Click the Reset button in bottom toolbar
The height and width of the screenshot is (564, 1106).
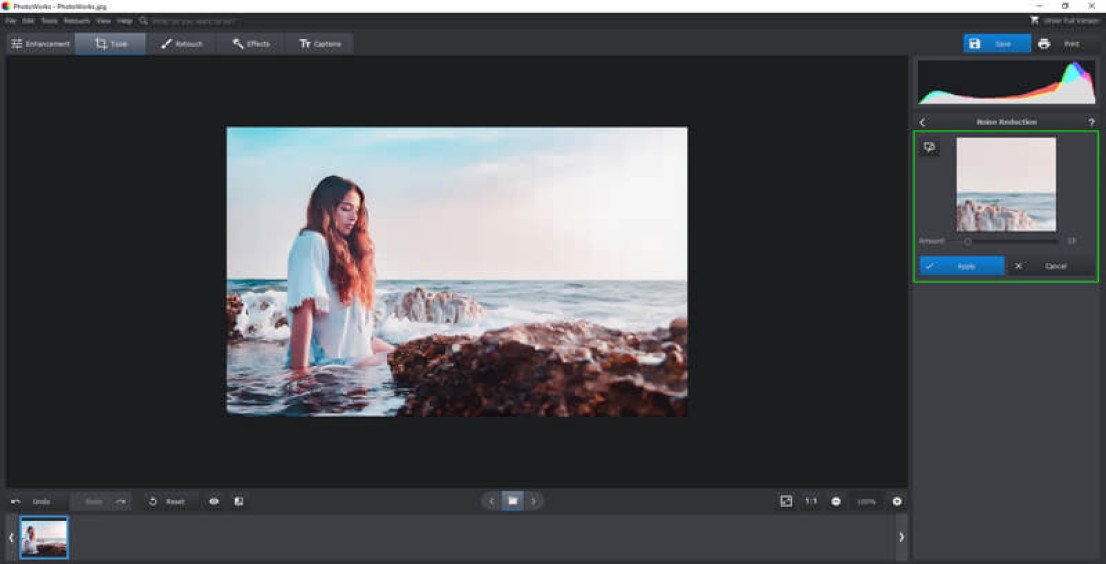(167, 501)
